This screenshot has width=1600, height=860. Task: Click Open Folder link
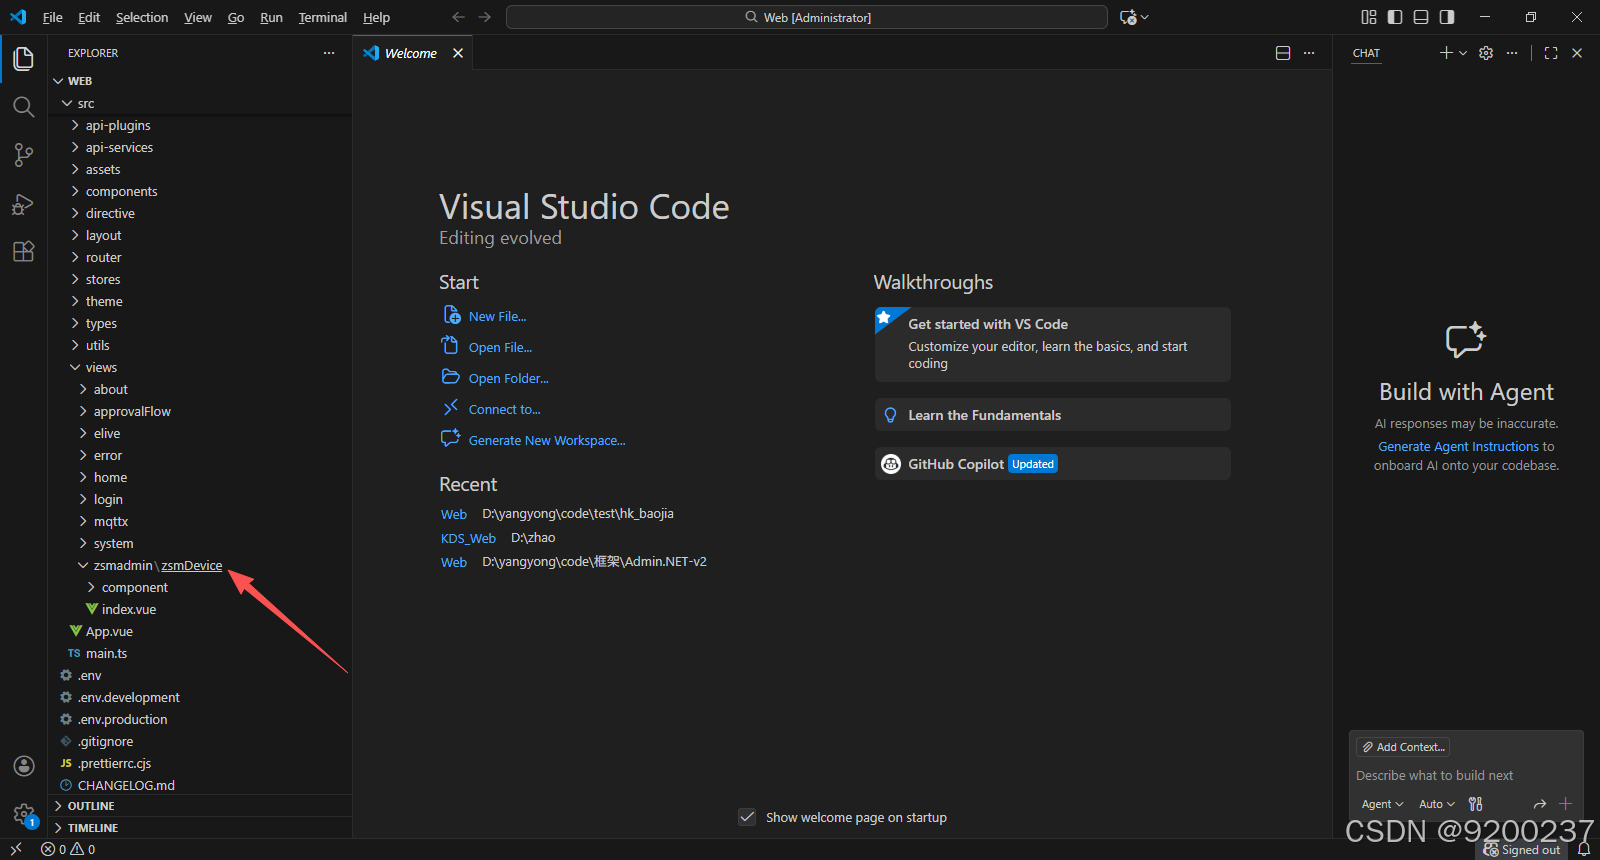(x=508, y=378)
